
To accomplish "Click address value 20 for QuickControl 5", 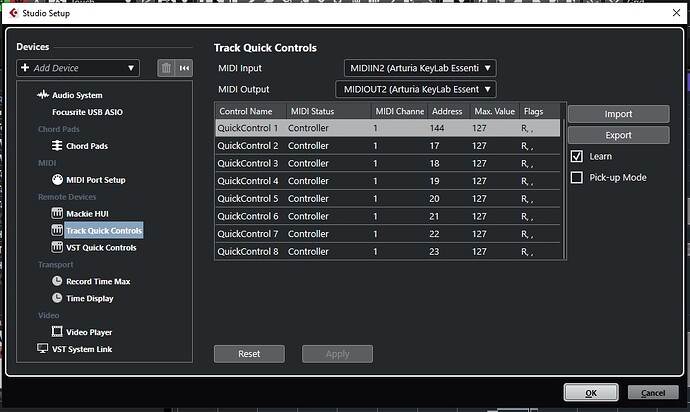I will coord(434,199).
